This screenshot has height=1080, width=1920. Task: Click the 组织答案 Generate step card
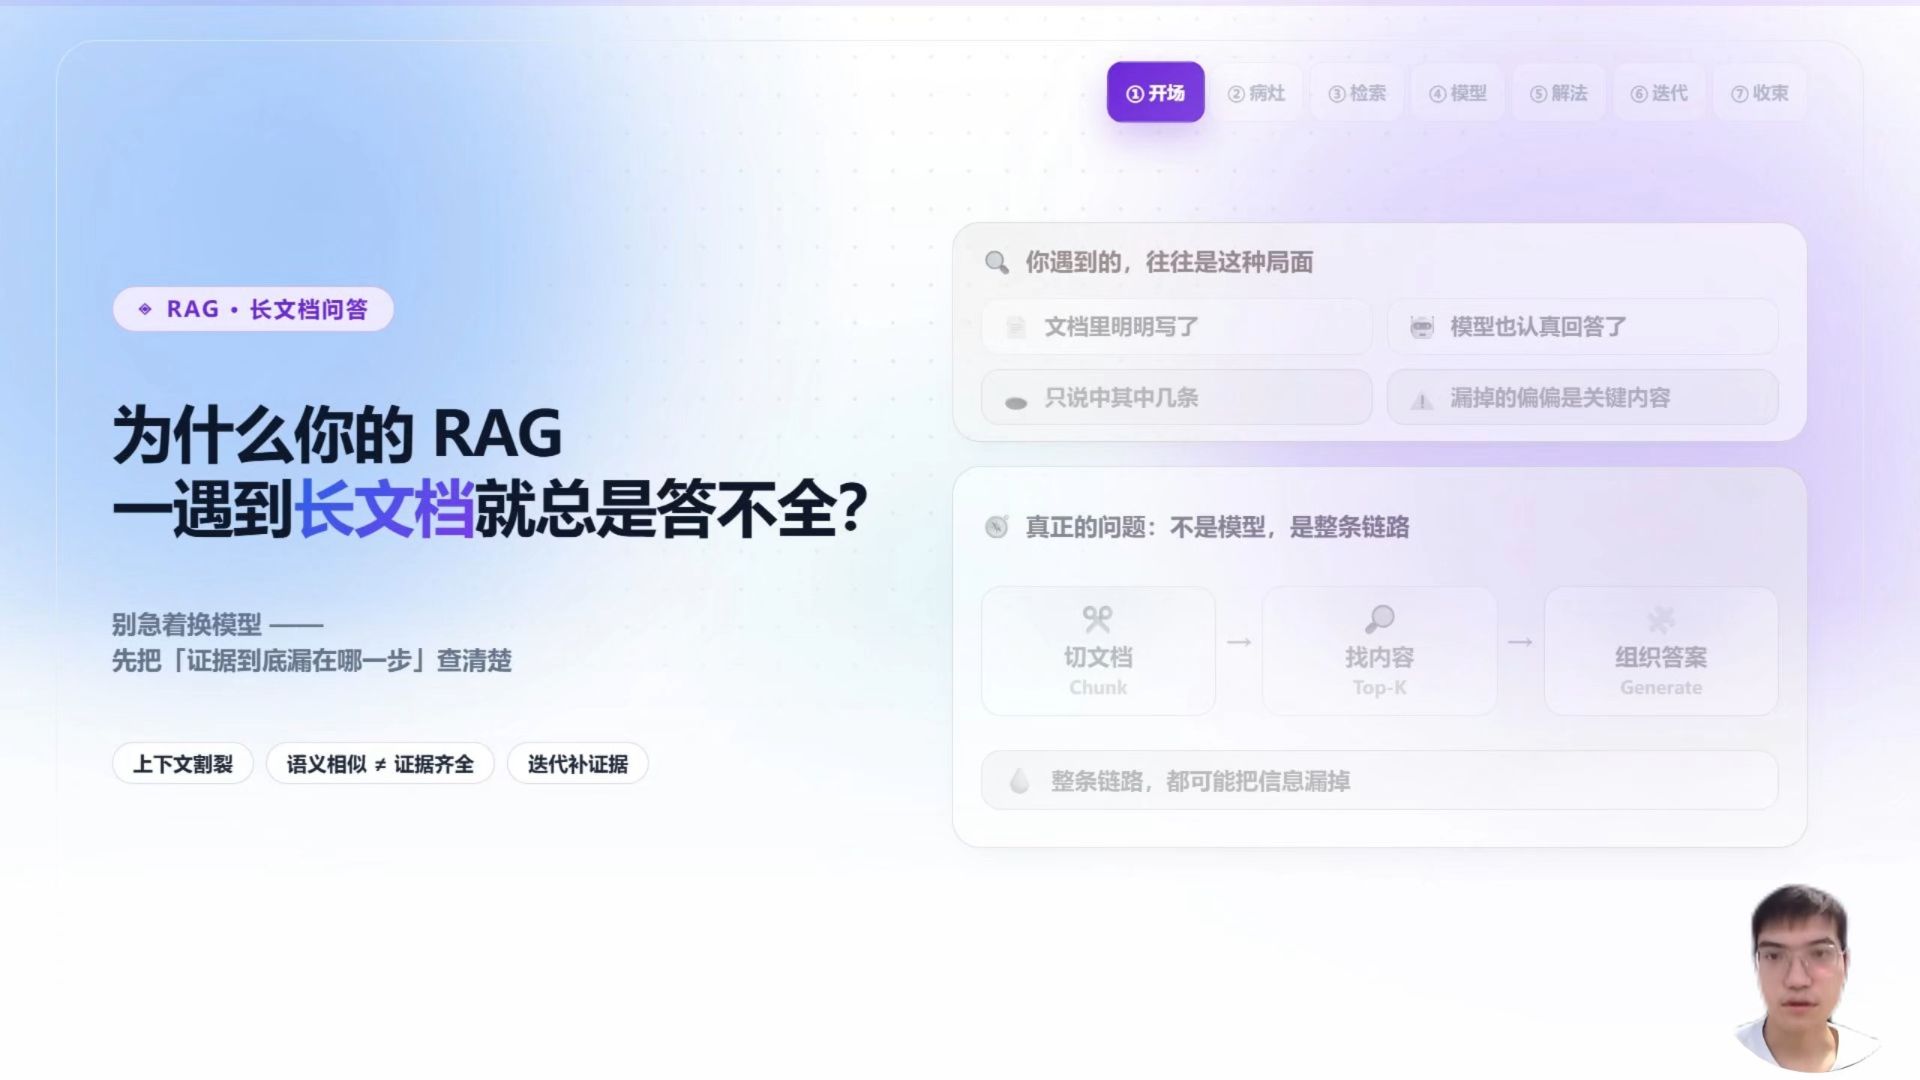1661,651
